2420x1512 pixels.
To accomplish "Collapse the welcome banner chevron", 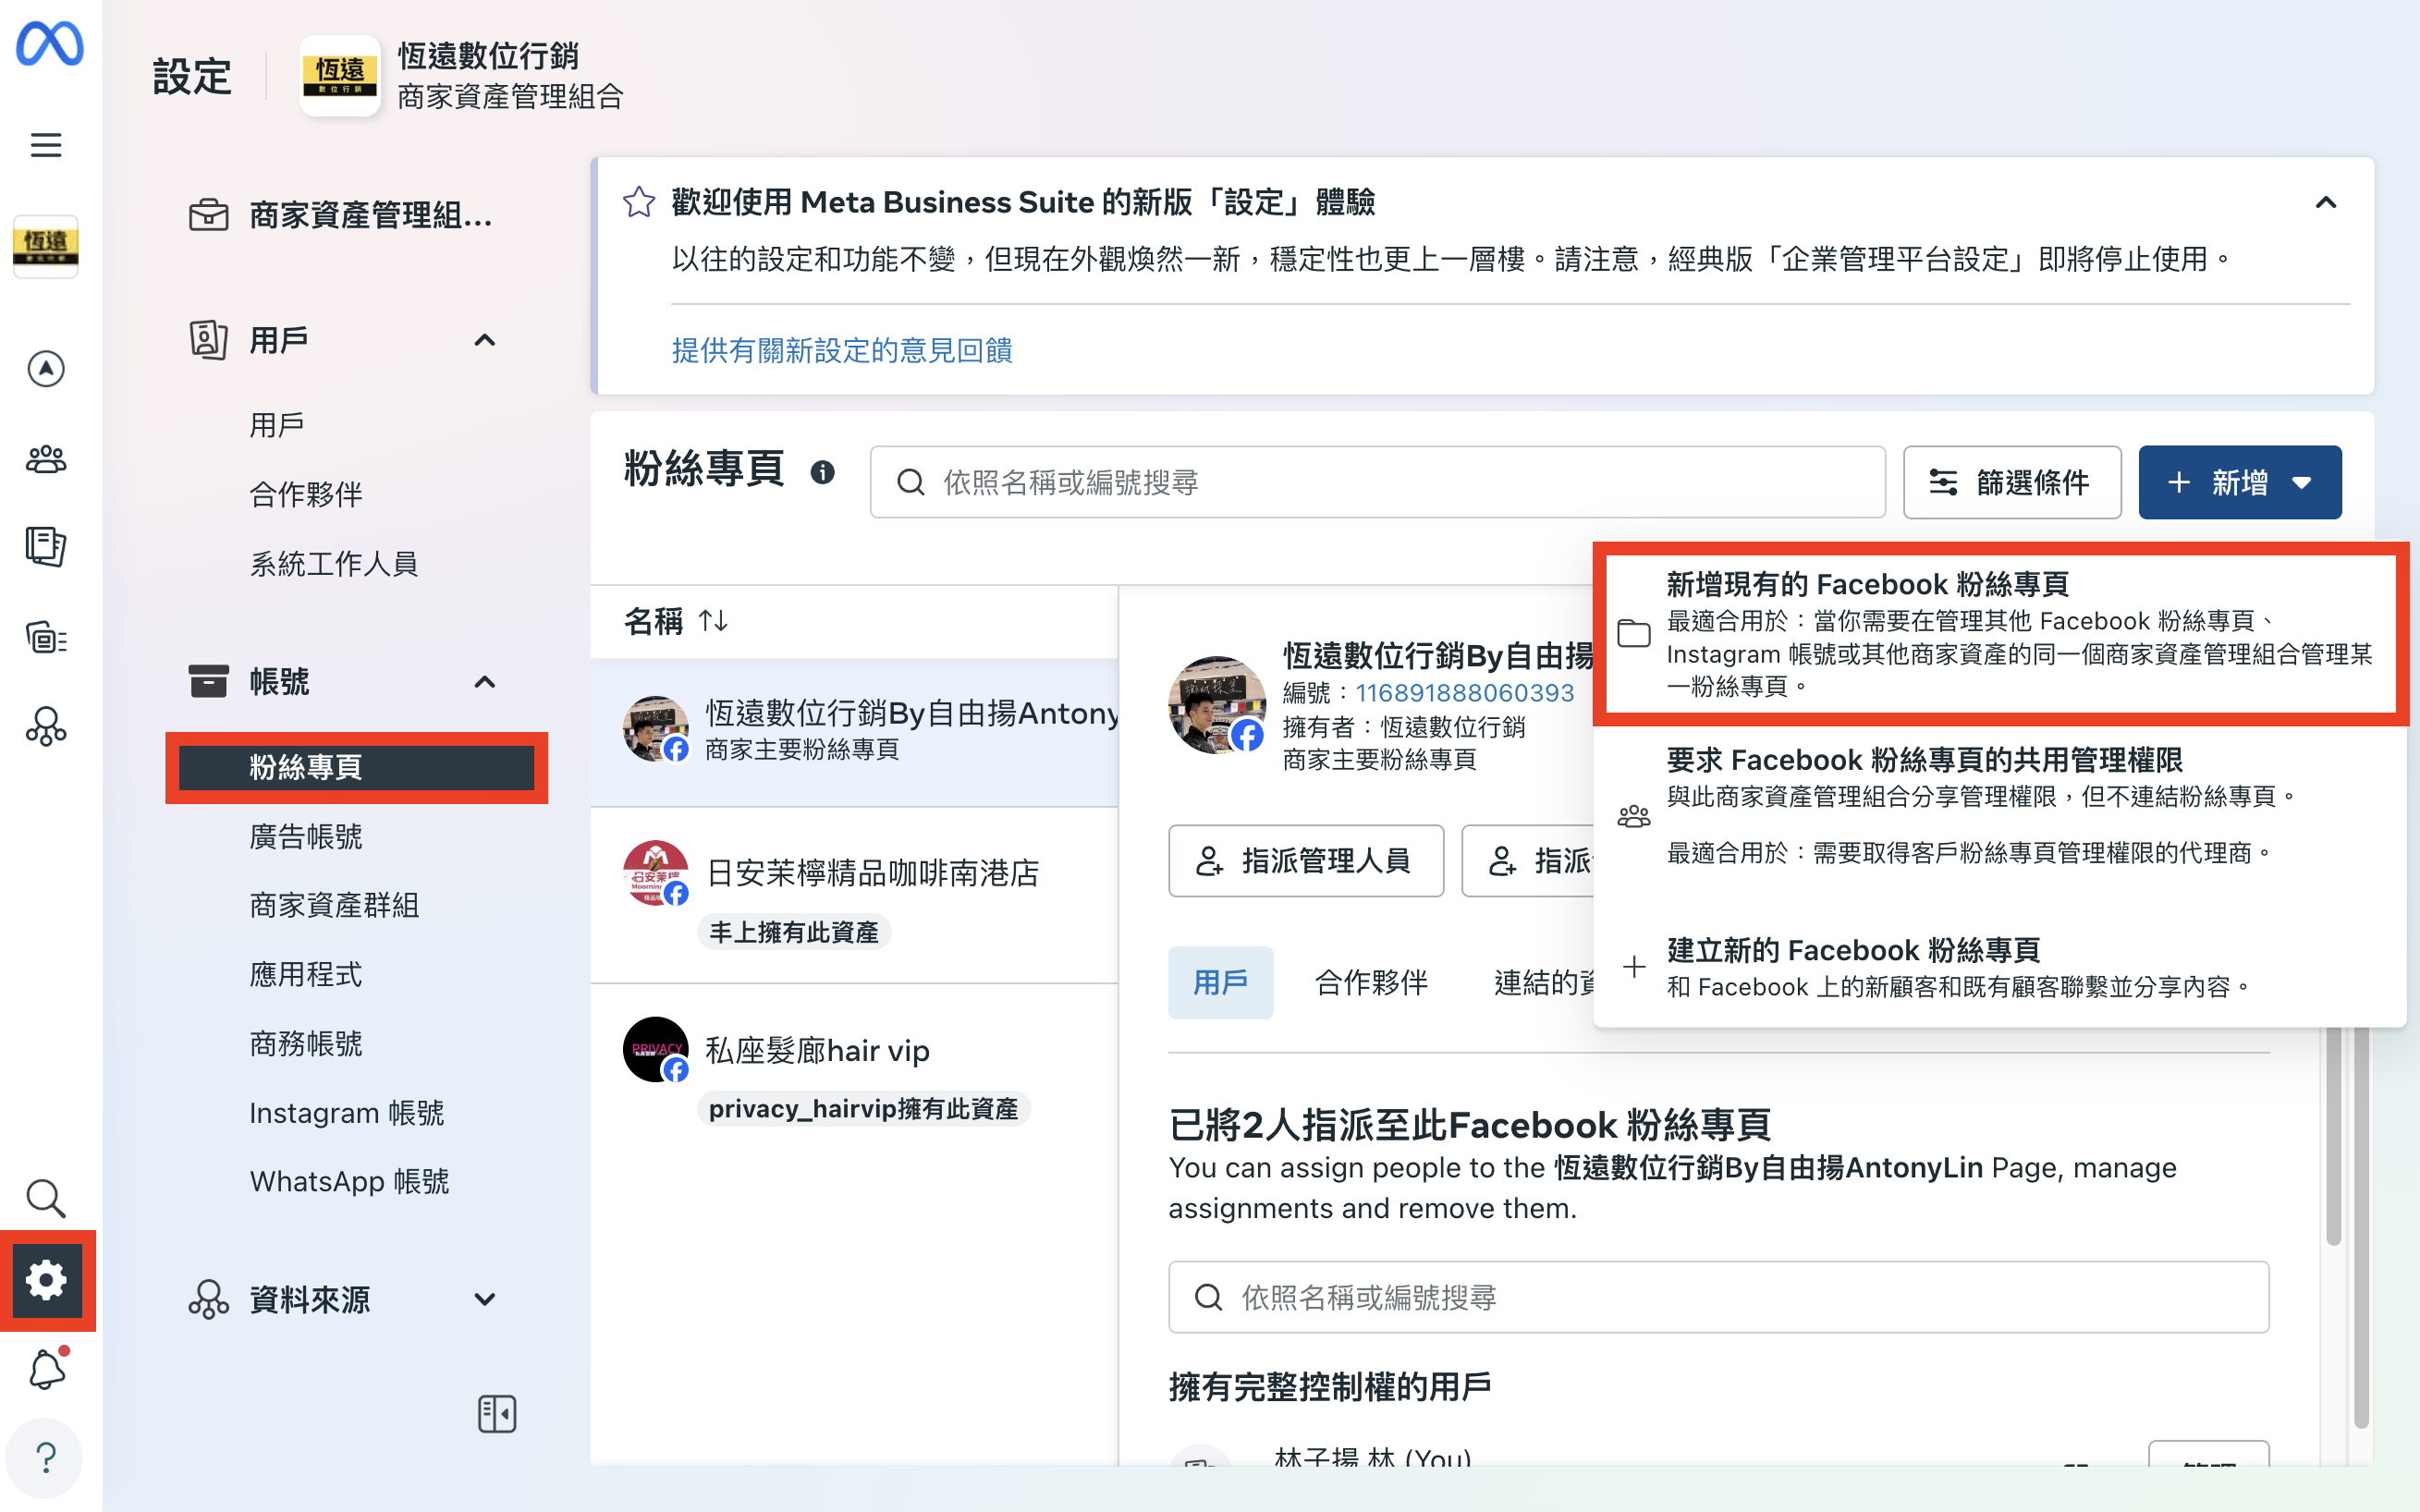I will [2326, 203].
